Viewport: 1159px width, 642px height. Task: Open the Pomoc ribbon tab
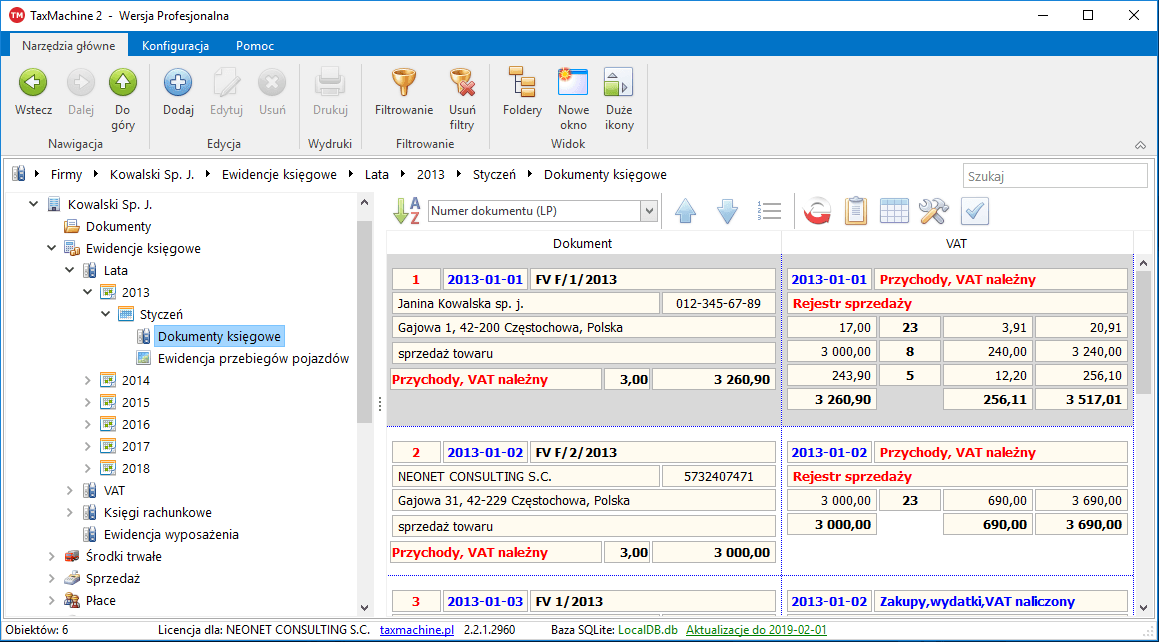[255, 46]
